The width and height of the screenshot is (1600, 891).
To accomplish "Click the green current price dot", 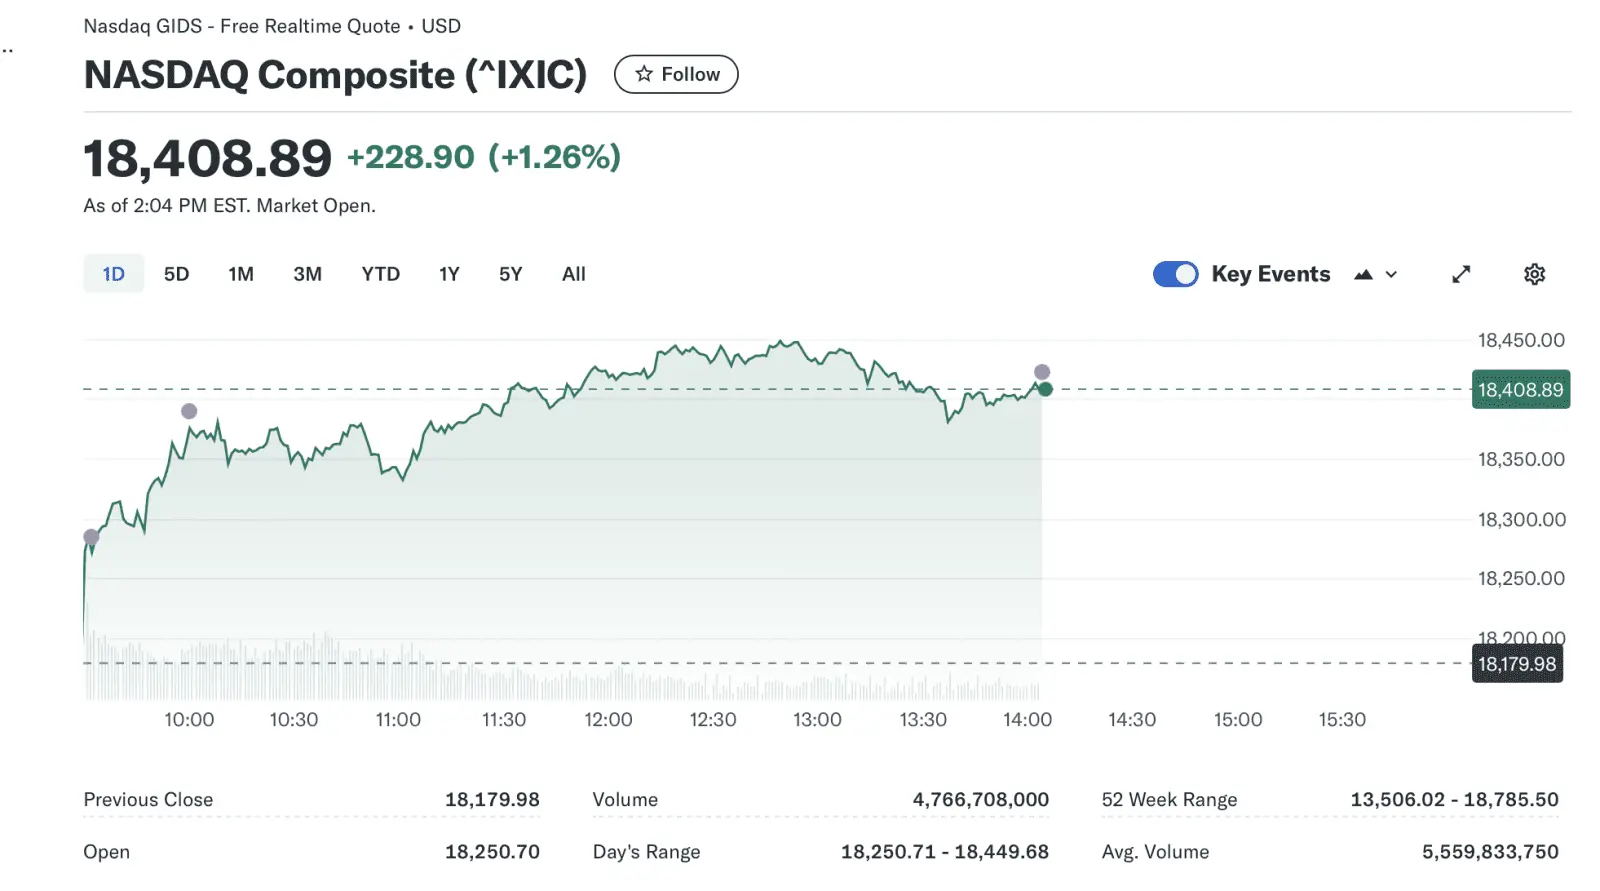I will pyautogui.click(x=1045, y=389).
